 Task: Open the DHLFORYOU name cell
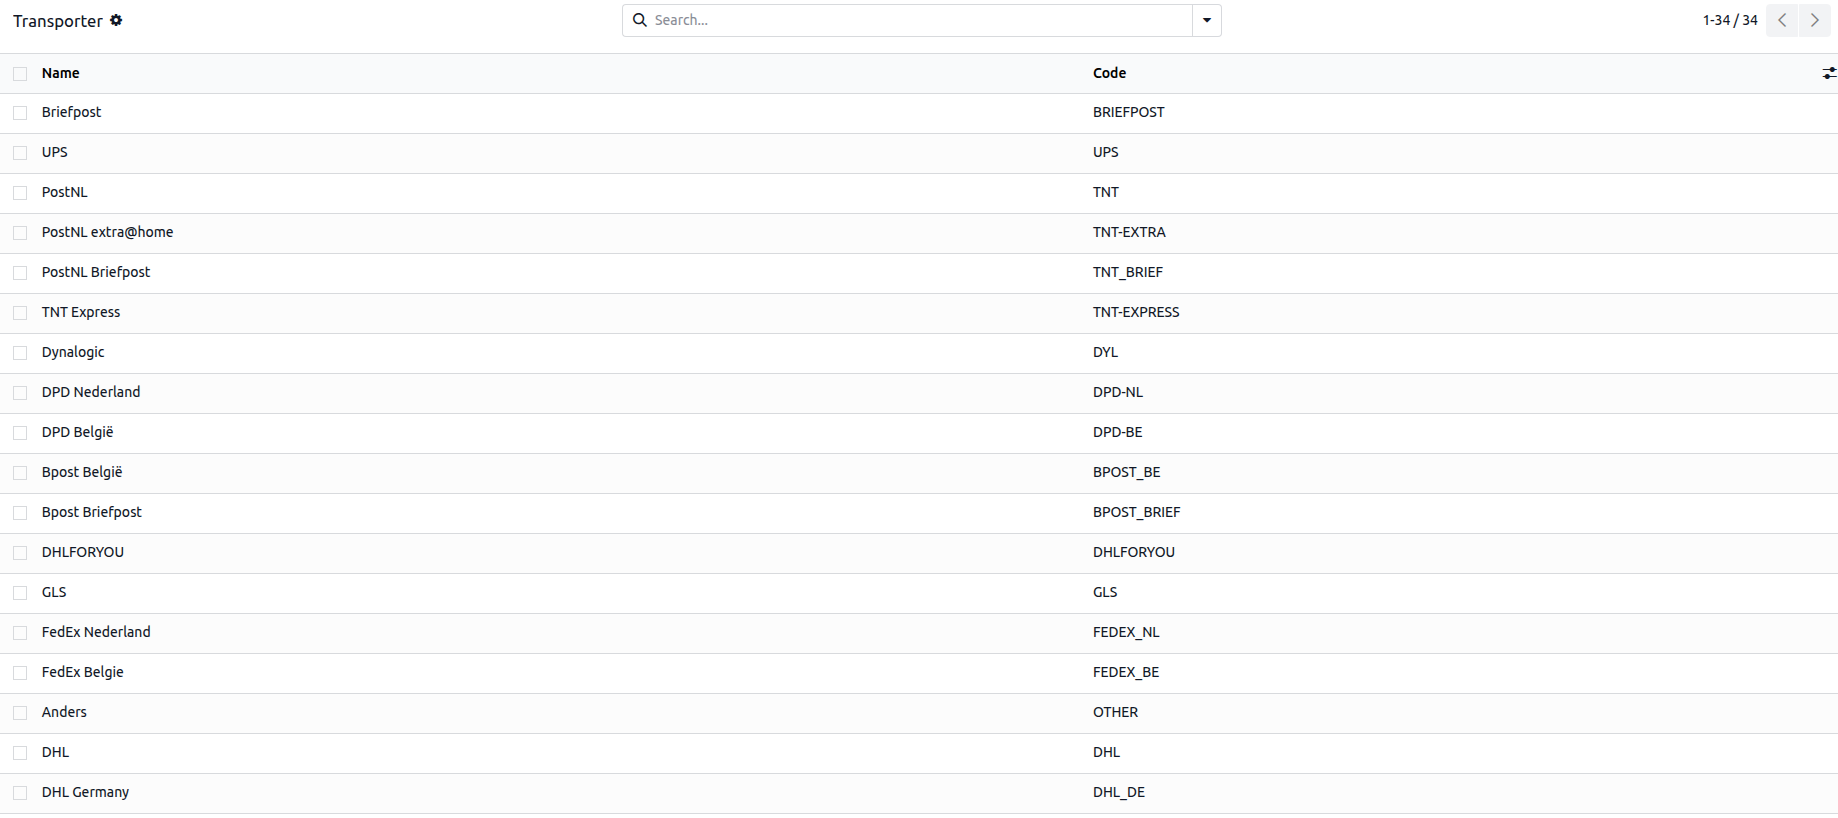coord(83,552)
